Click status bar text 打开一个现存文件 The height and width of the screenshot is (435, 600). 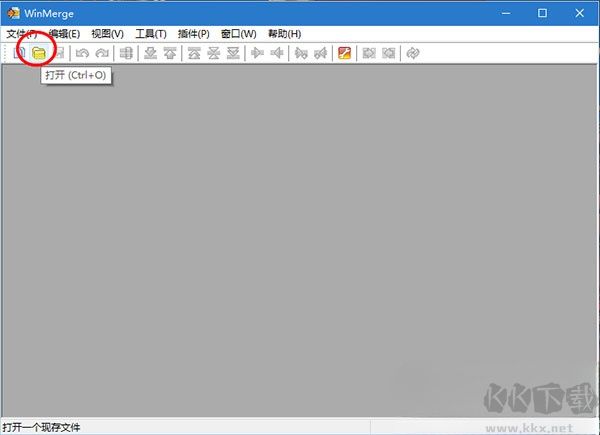pos(41,427)
